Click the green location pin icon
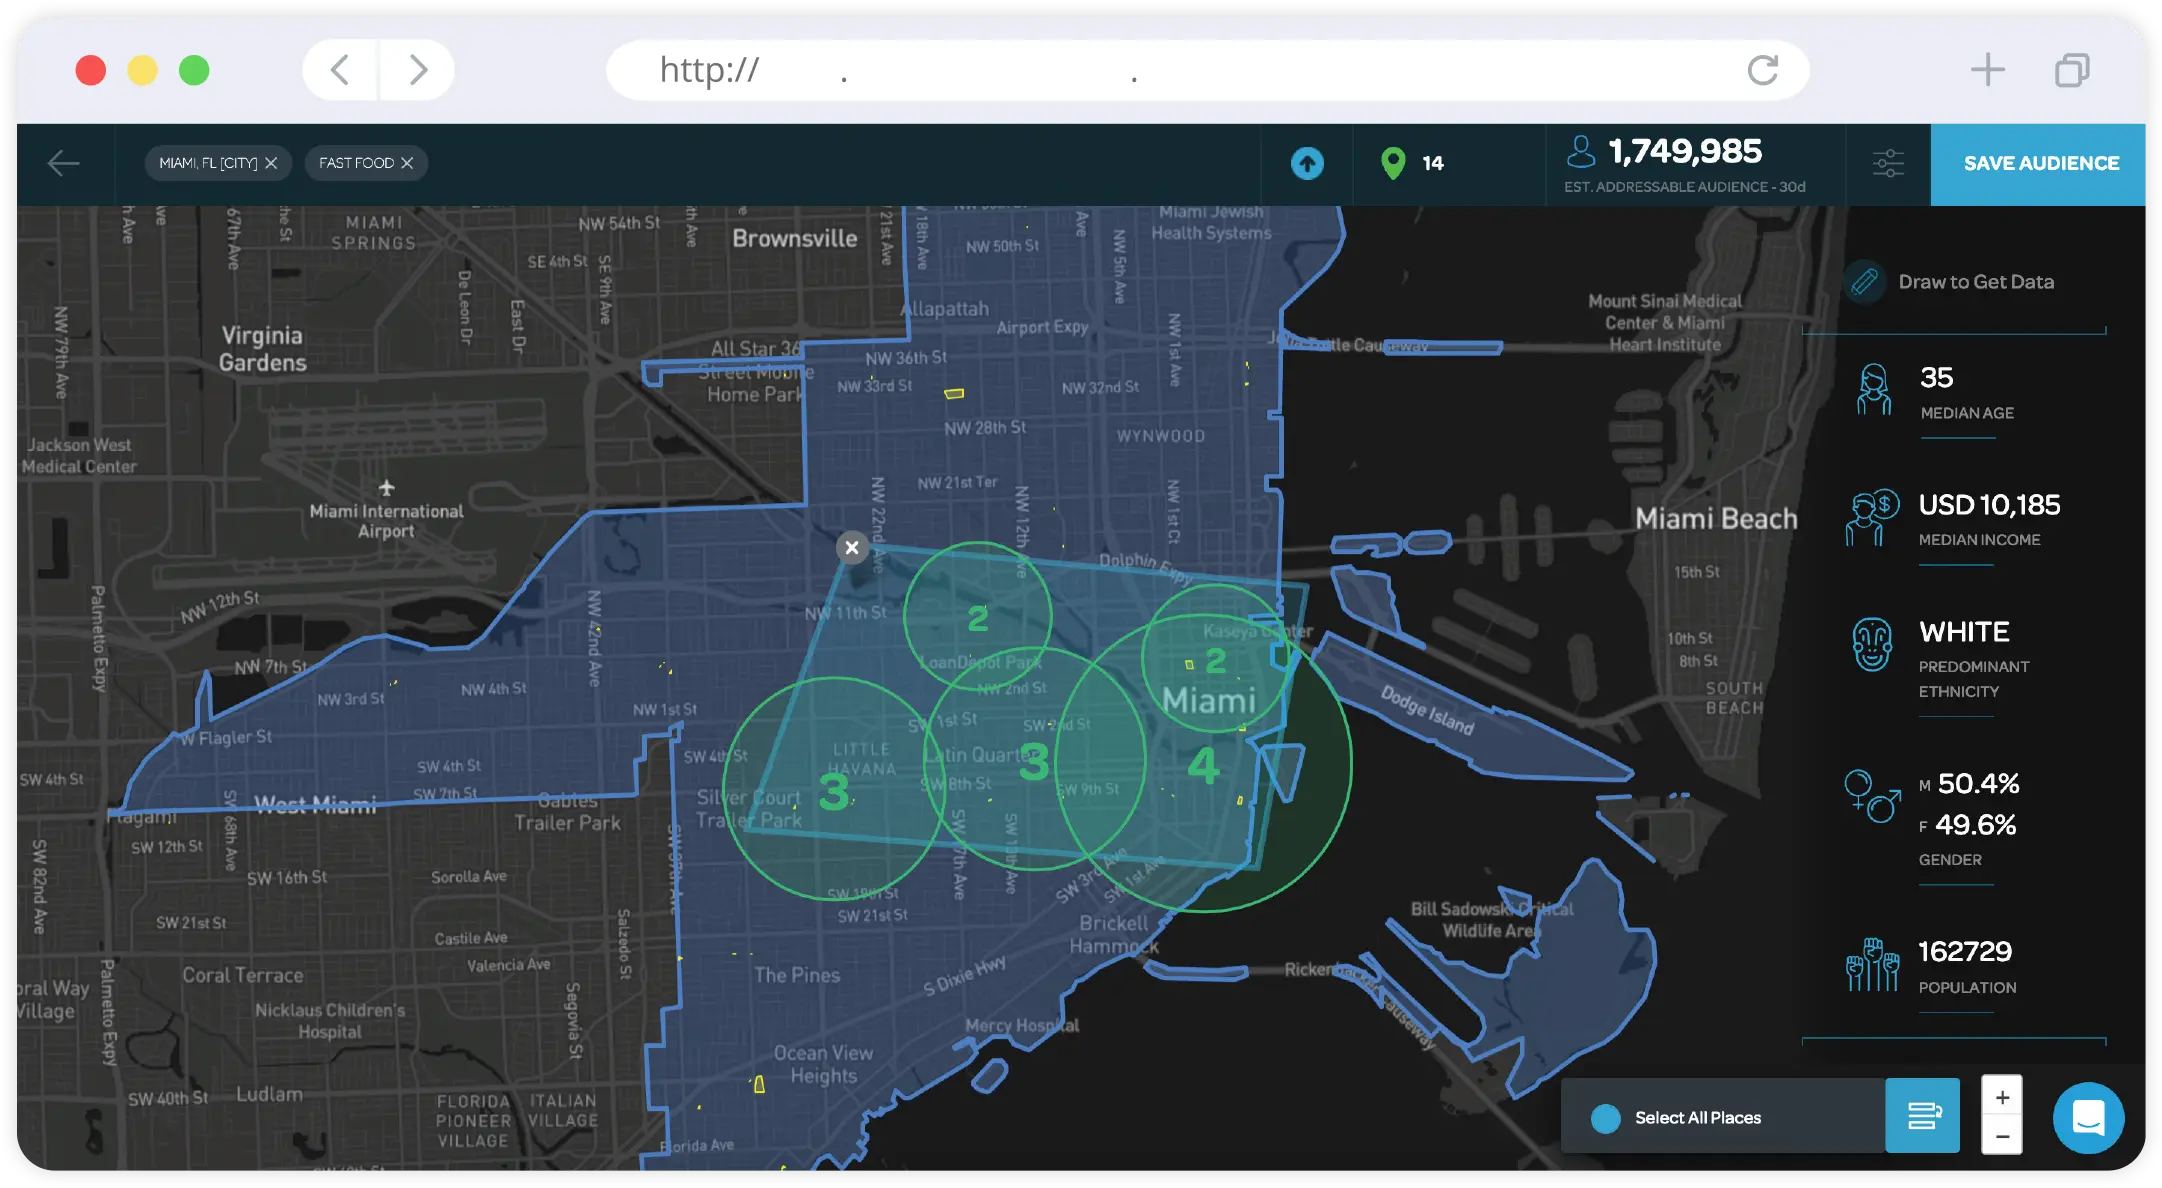This screenshot has width=2162, height=1188. pos(1392,163)
